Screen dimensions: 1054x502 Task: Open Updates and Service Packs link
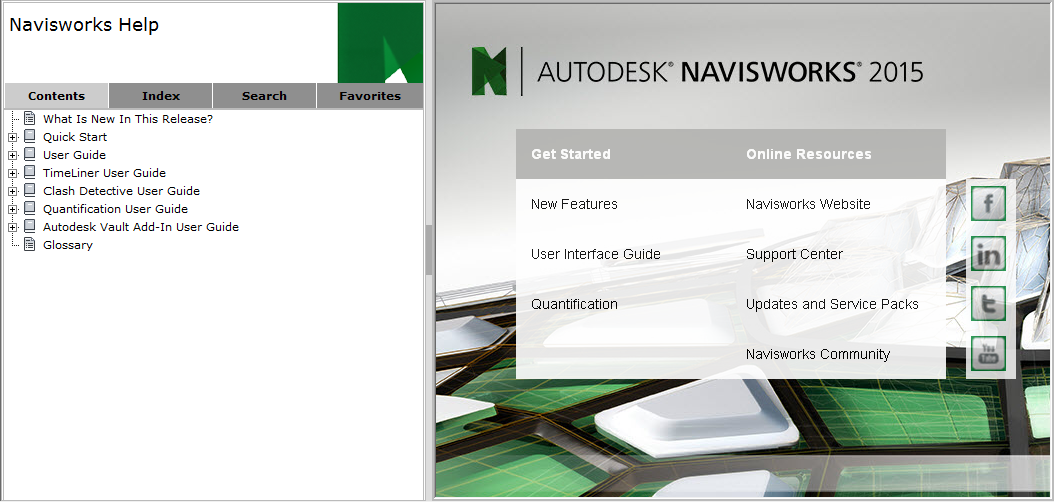(x=832, y=304)
